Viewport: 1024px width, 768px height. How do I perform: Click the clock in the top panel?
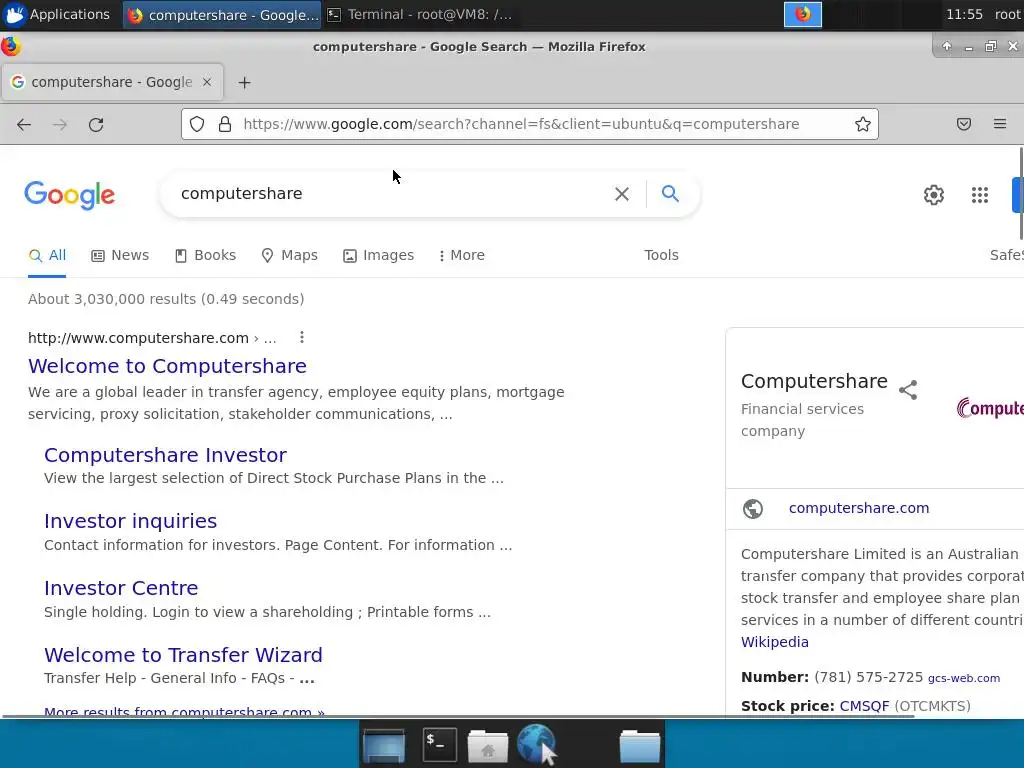[x=964, y=14]
